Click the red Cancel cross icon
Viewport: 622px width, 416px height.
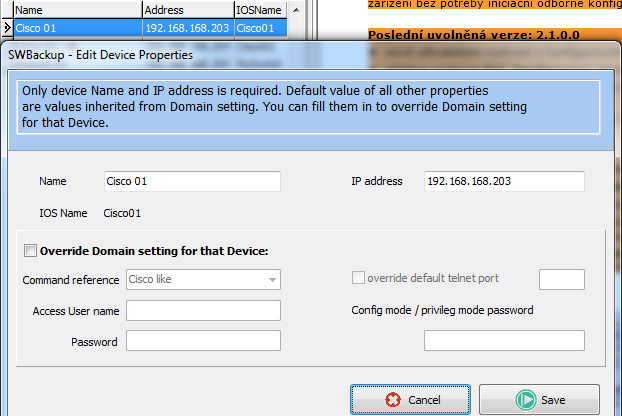pos(393,400)
